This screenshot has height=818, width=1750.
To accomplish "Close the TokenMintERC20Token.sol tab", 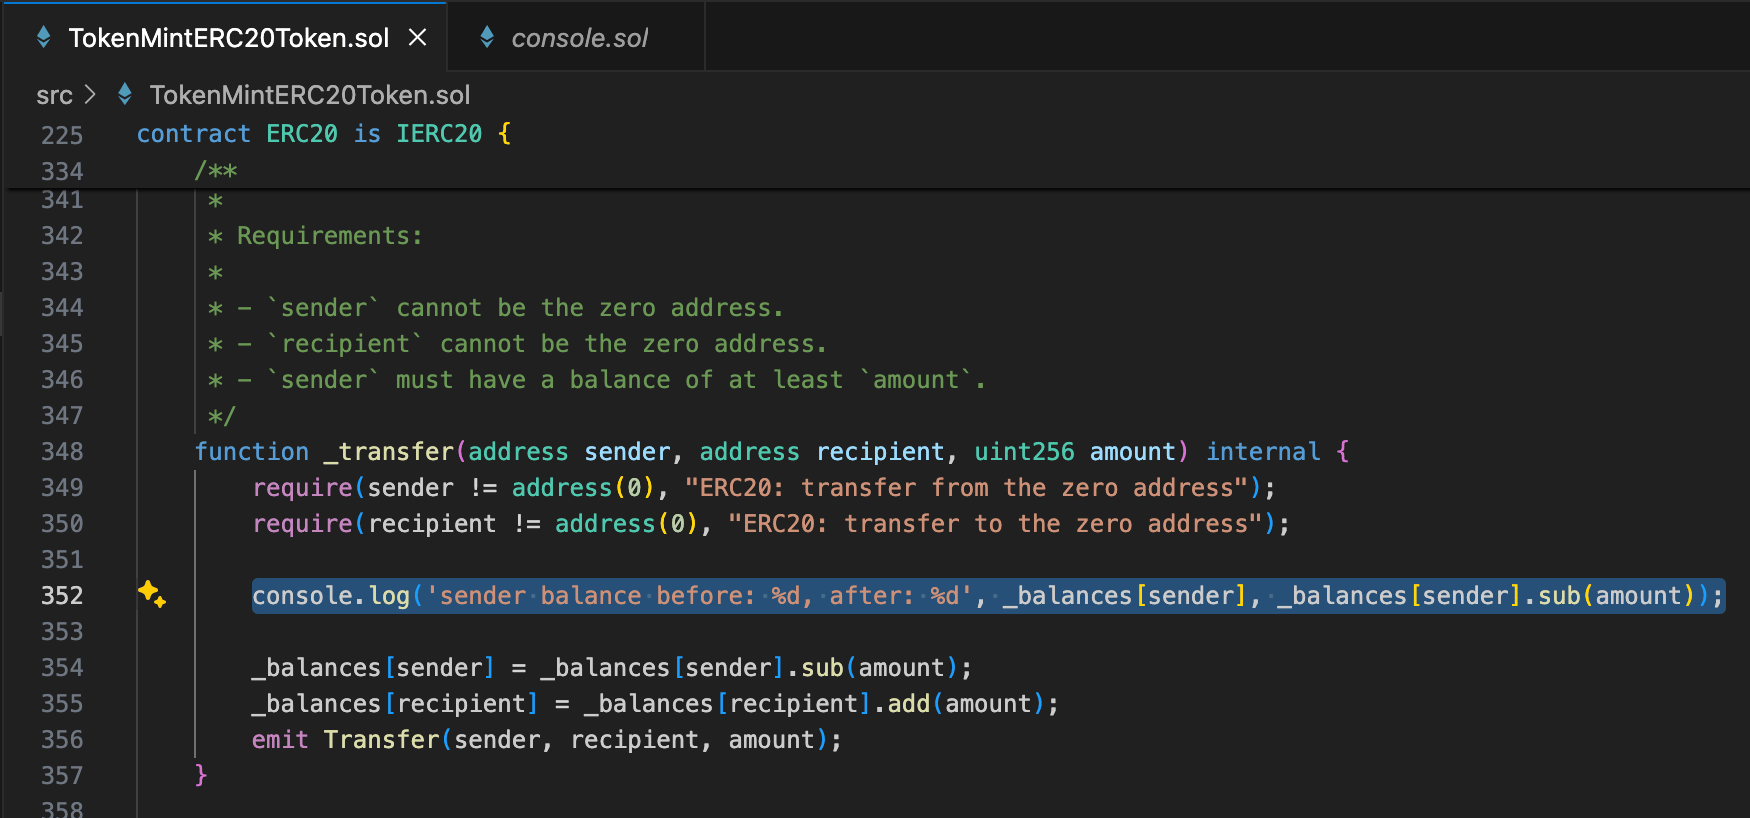I will pyautogui.click(x=418, y=38).
